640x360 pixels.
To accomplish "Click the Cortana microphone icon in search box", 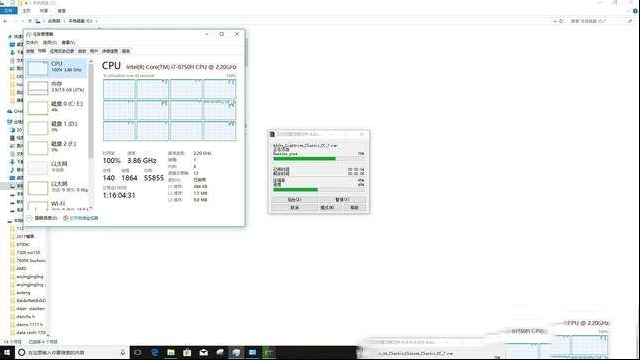I will tap(122, 352).
